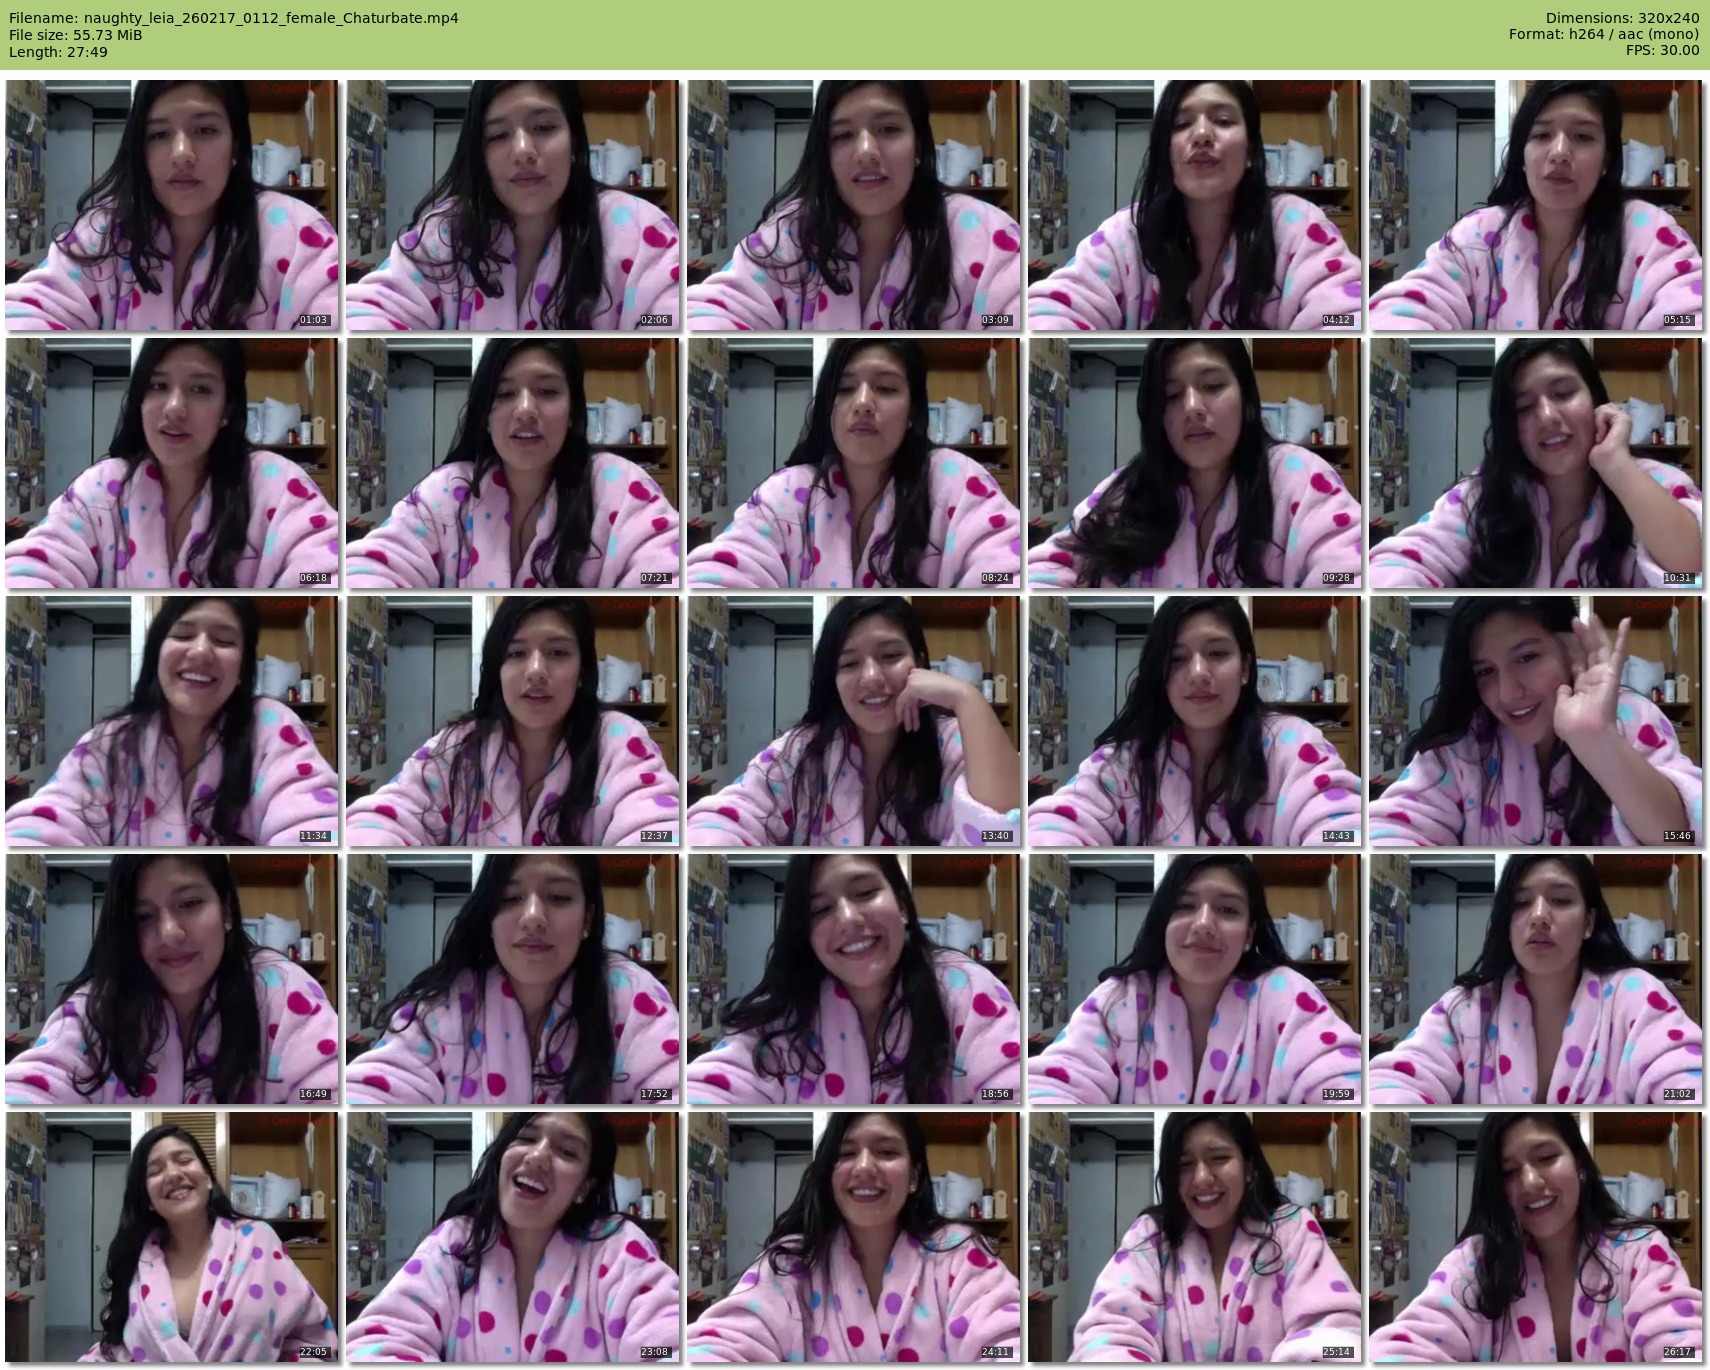The height and width of the screenshot is (1370, 1710).
Task: Click the Filename line in the header
Action: [234, 18]
